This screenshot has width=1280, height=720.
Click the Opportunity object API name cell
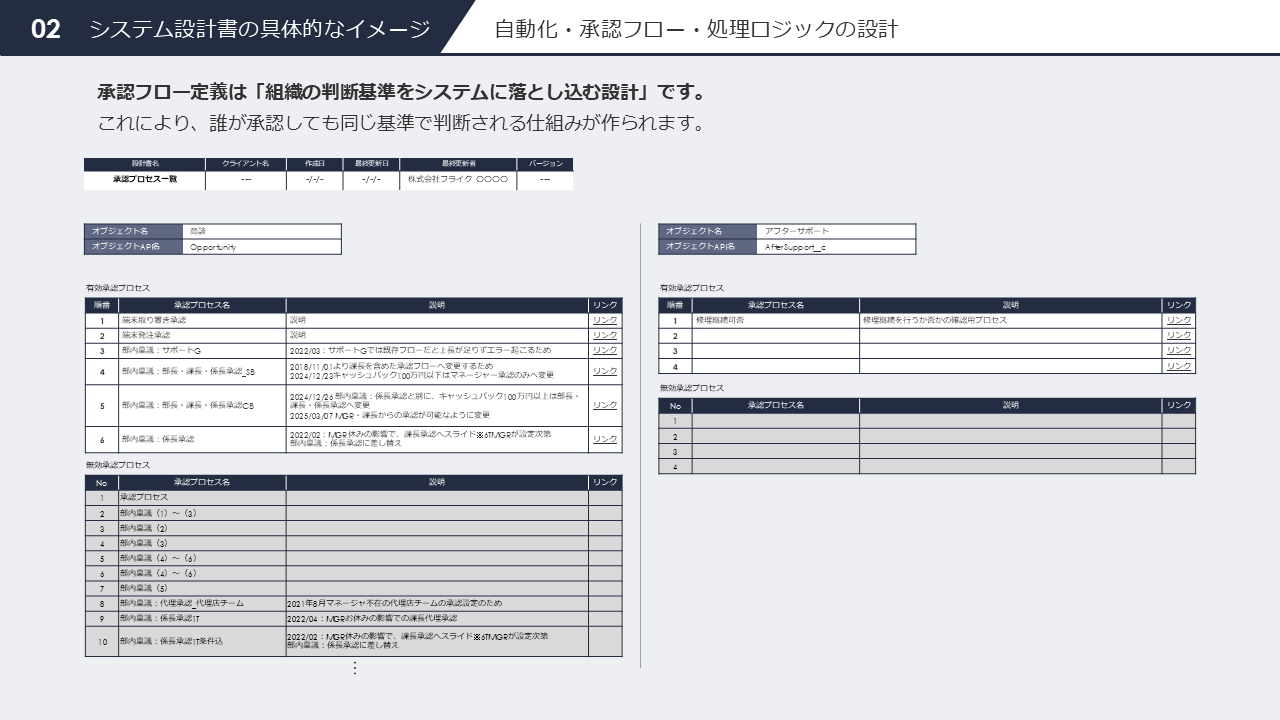[x=262, y=247]
